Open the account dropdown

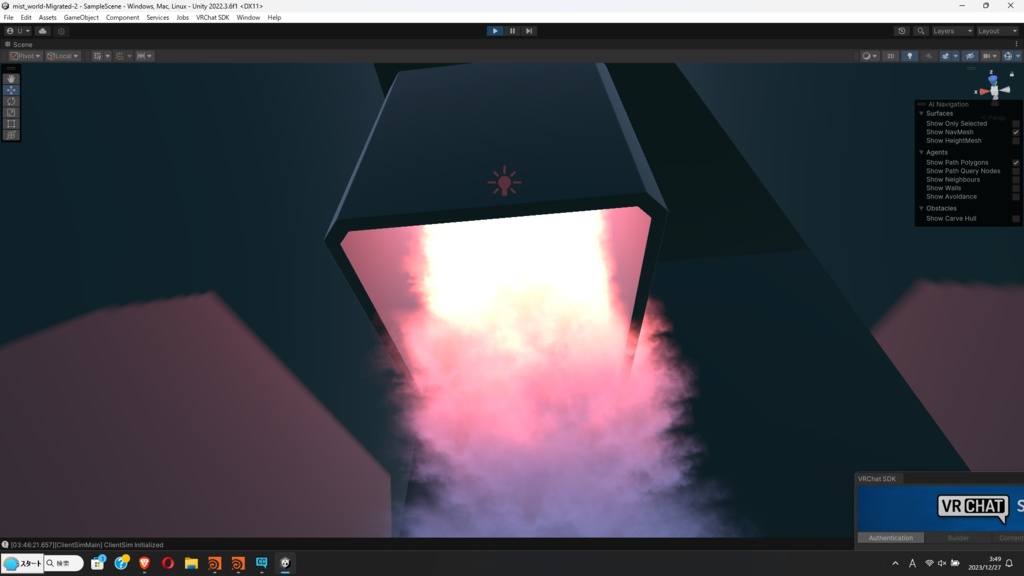pyautogui.click(x=18, y=31)
